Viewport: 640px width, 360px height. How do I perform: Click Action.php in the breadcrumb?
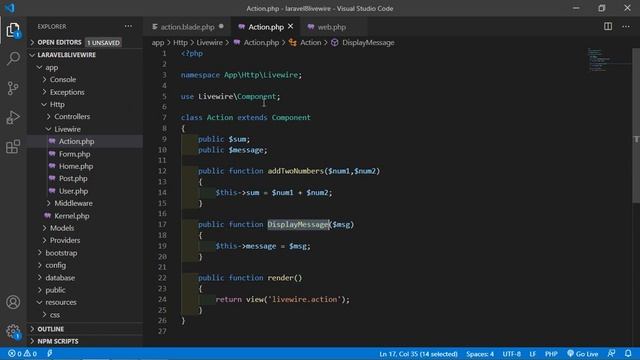(261, 42)
